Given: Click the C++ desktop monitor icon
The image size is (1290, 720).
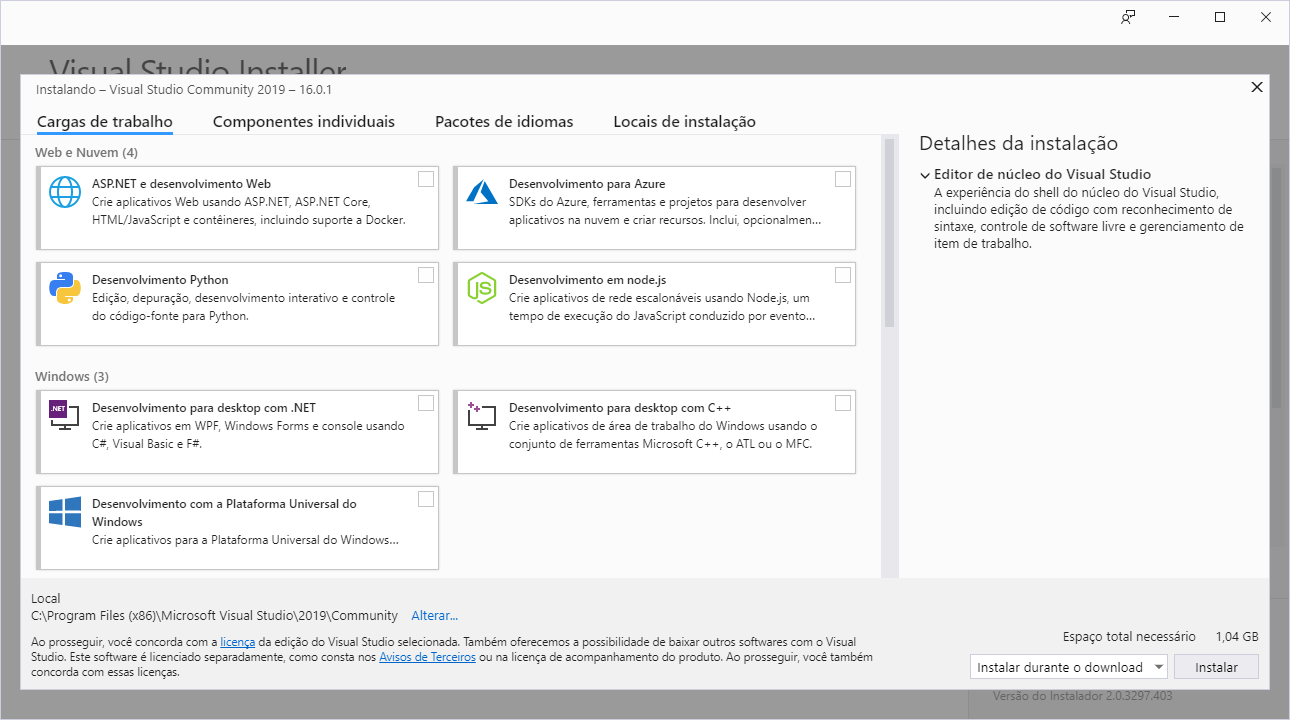Looking at the screenshot, I should (x=482, y=416).
